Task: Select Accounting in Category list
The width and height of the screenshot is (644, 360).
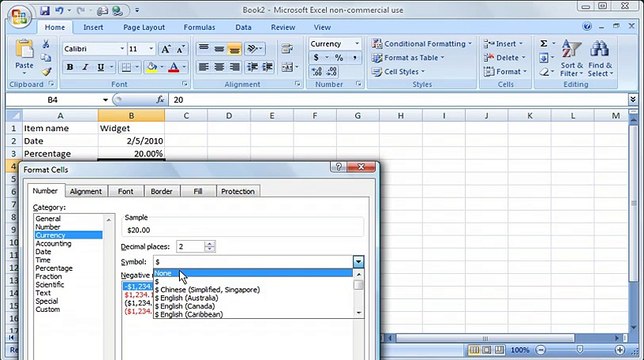Action: click(x=53, y=243)
